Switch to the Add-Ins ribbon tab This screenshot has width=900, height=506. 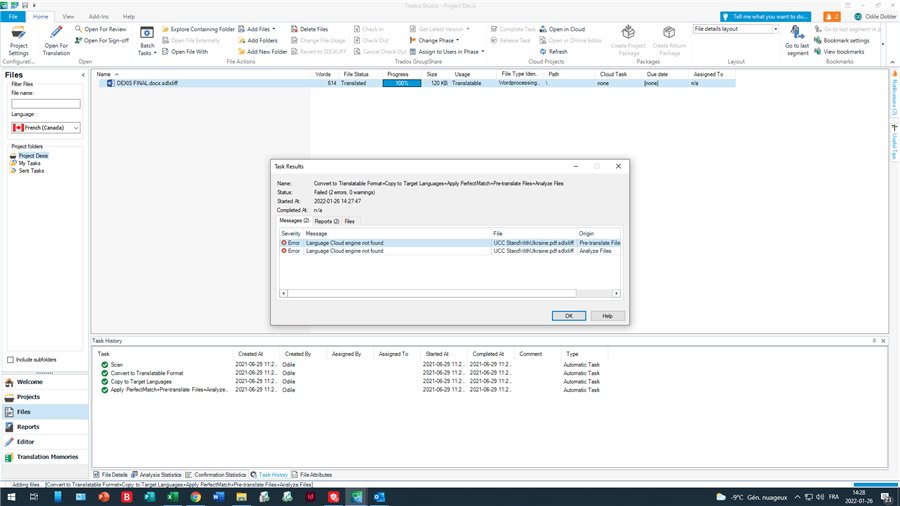click(98, 17)
